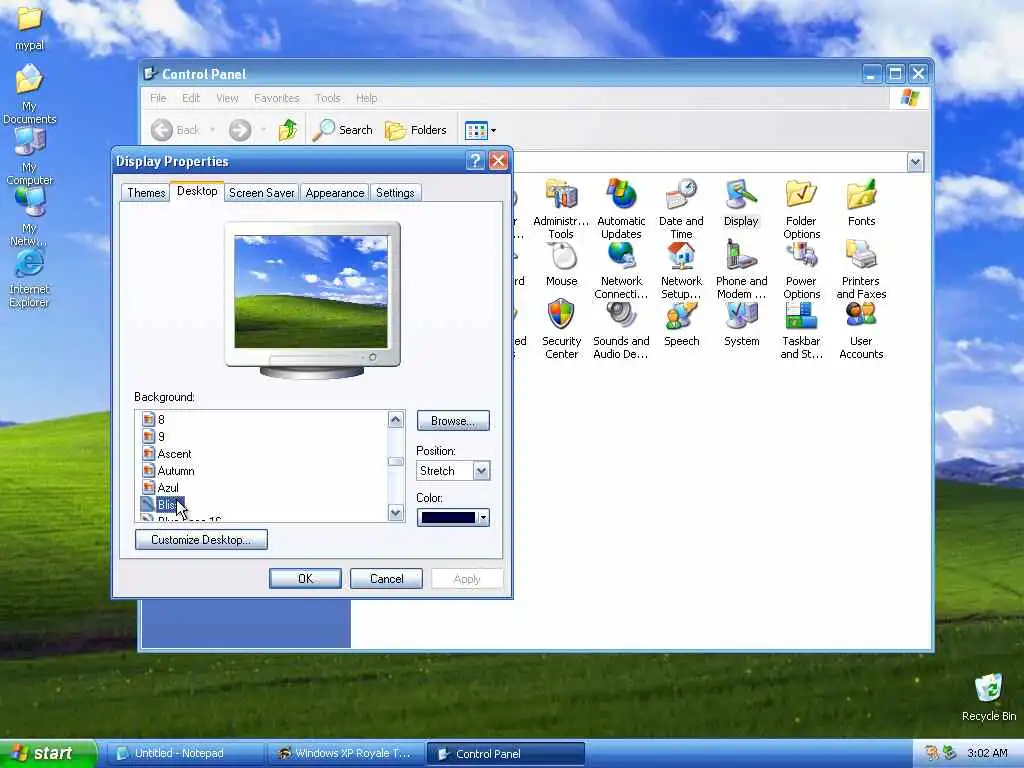
Task: Switch to the Settings tab
Action: tap(395, 193)
